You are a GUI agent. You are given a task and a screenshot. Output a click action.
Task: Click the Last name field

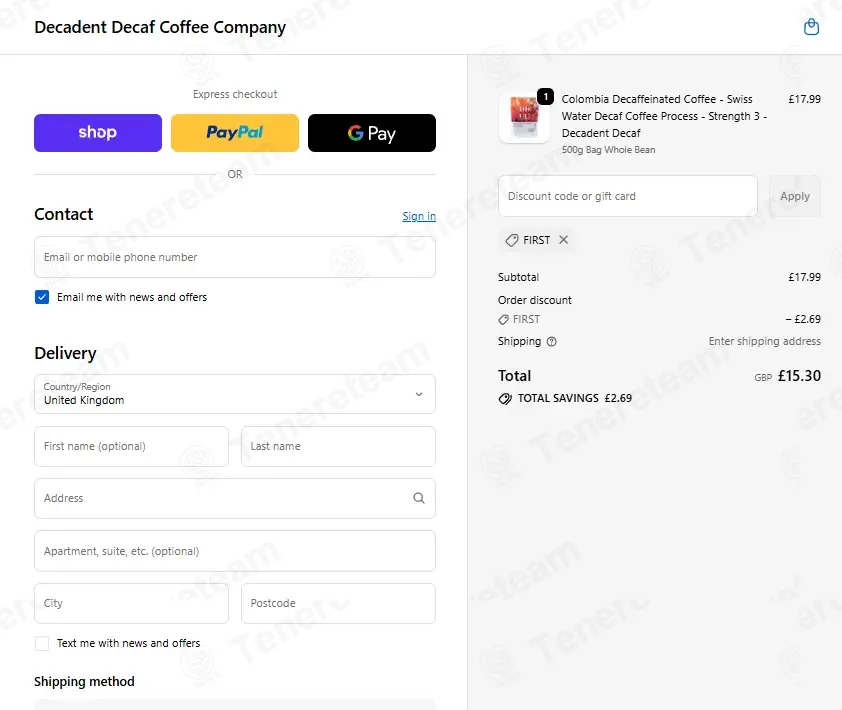(338, 446)
